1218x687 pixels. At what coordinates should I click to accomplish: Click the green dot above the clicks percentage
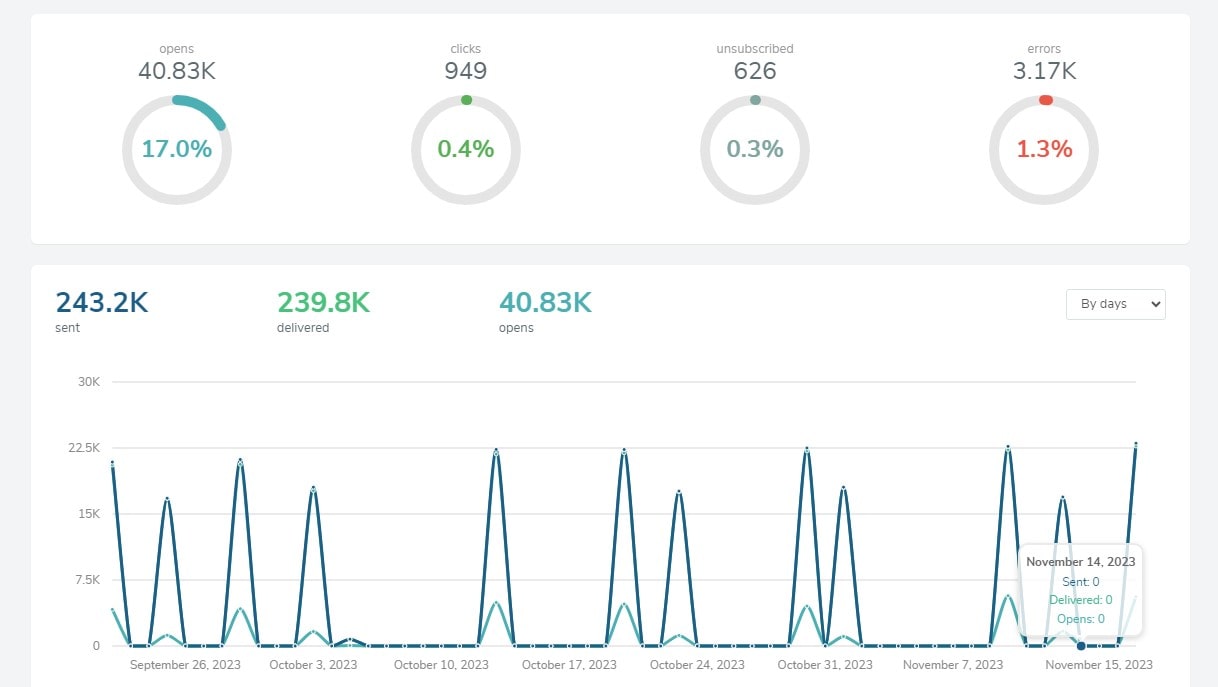[x=466, y=99]
